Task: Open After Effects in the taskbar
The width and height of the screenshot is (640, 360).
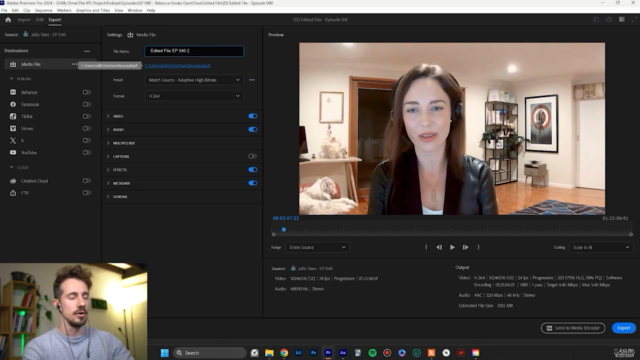Action: pos(343,353)
